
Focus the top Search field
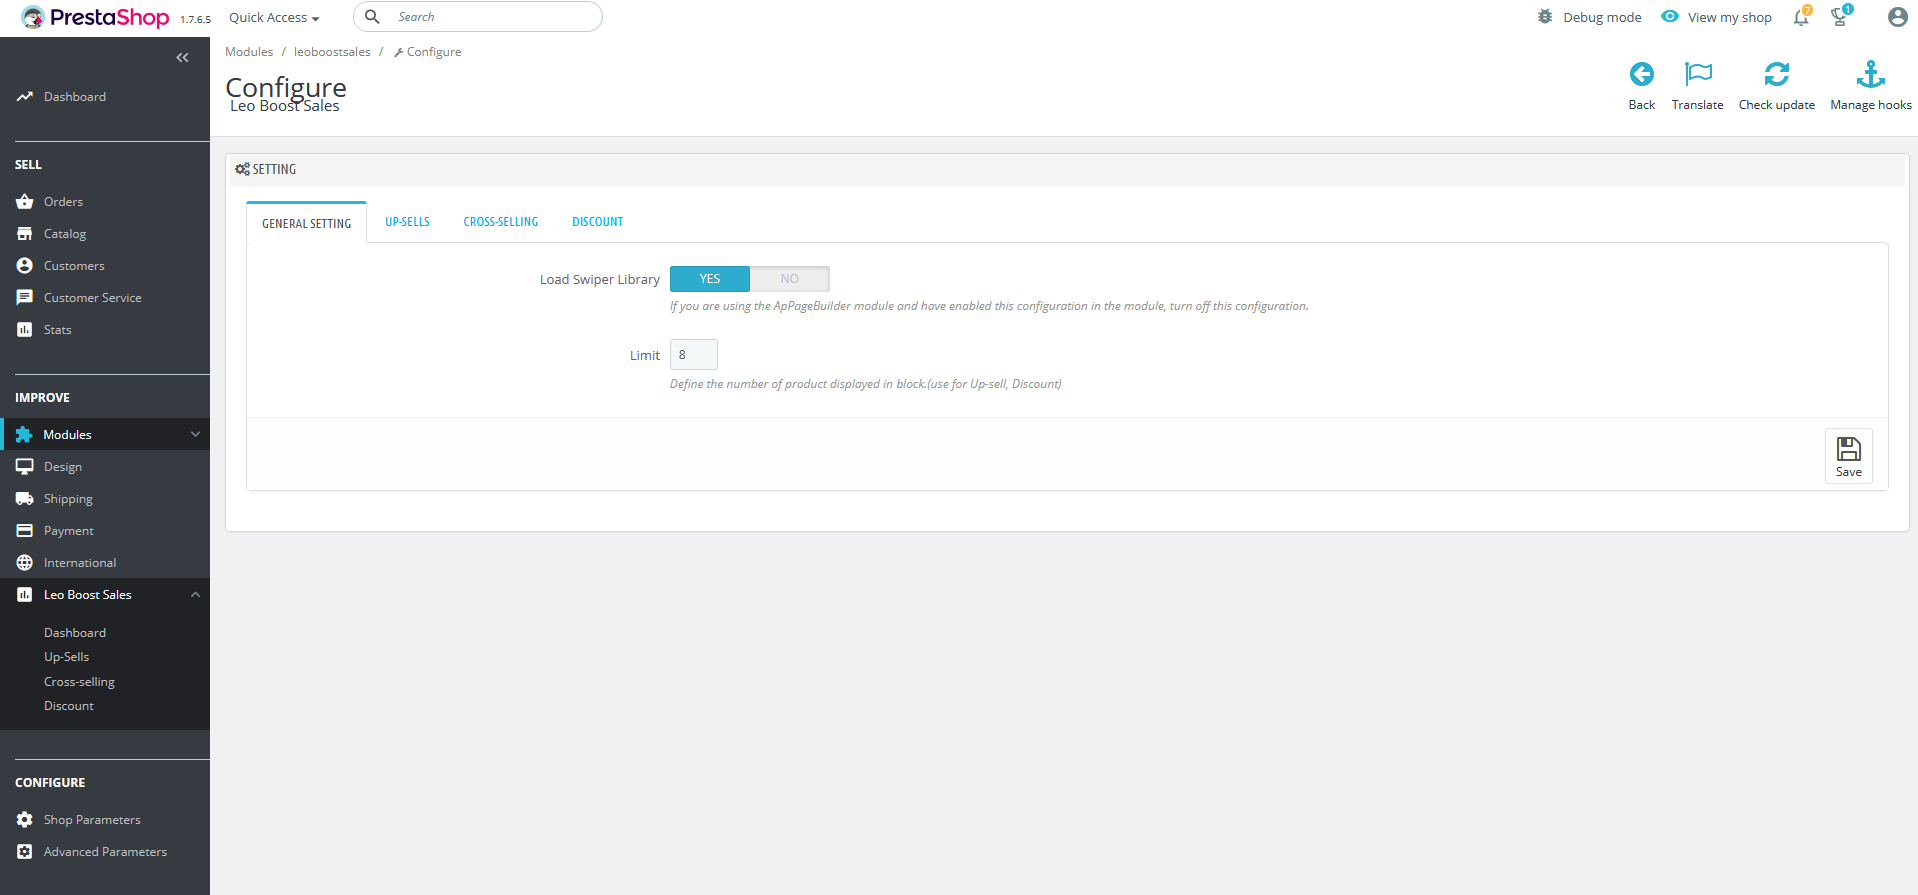click(478, 17)
